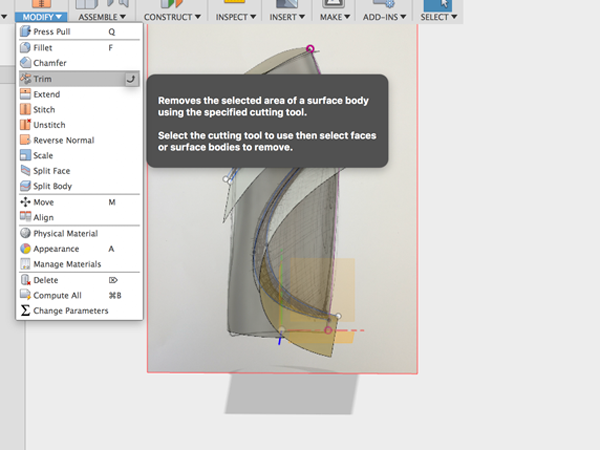This screenshot has height=450, width=600.
Task: Choose Press Pull from Modify menu
Action: (79, 31)
